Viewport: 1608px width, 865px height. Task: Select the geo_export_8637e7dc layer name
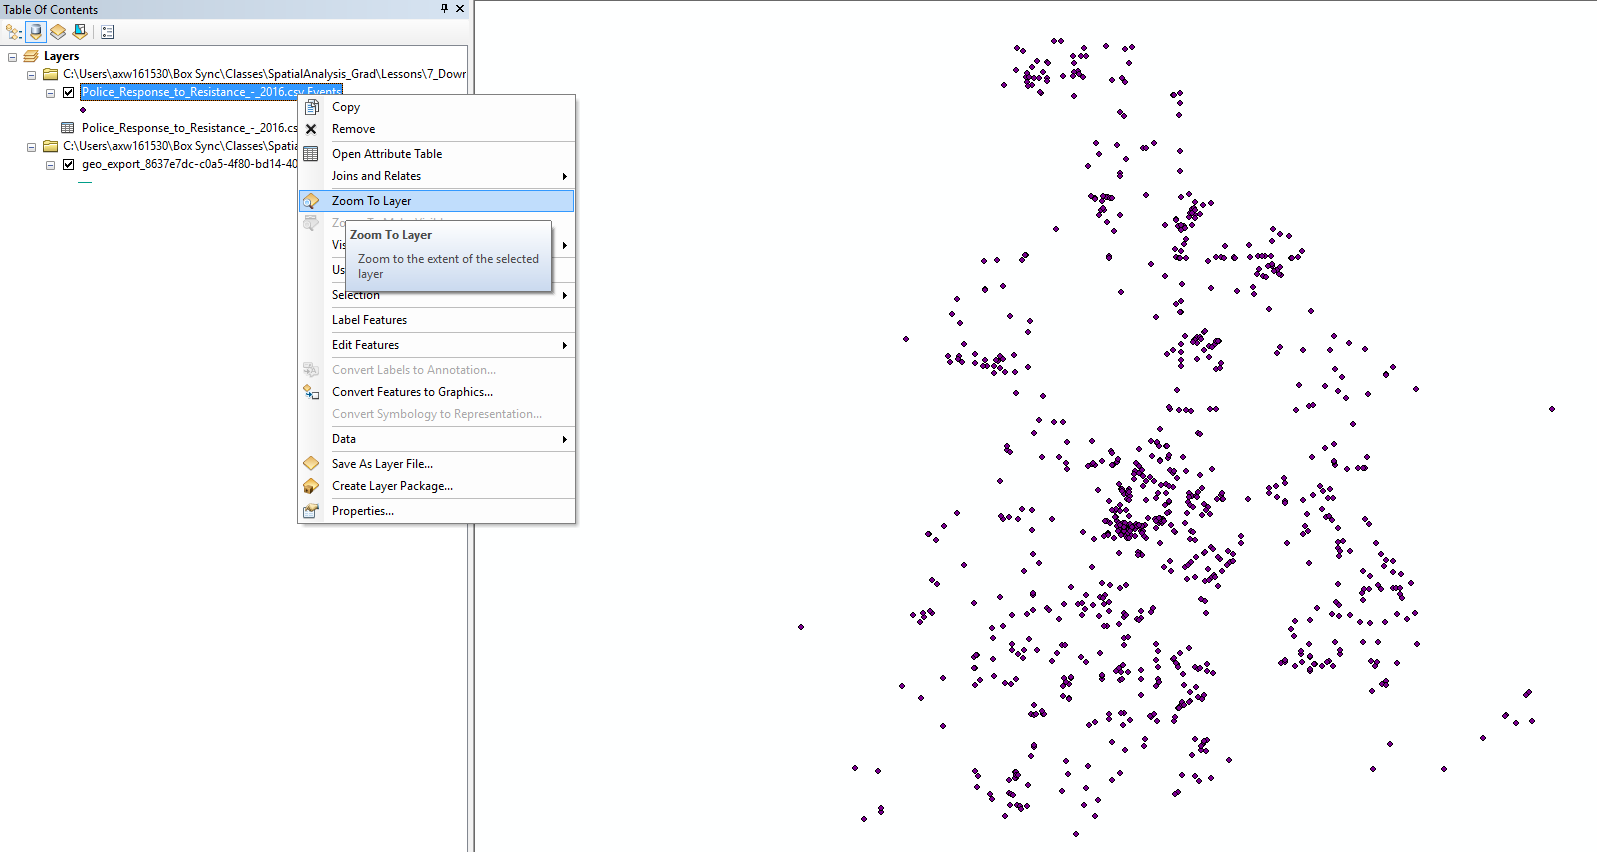pyautogui.click(x=189, y=164)
